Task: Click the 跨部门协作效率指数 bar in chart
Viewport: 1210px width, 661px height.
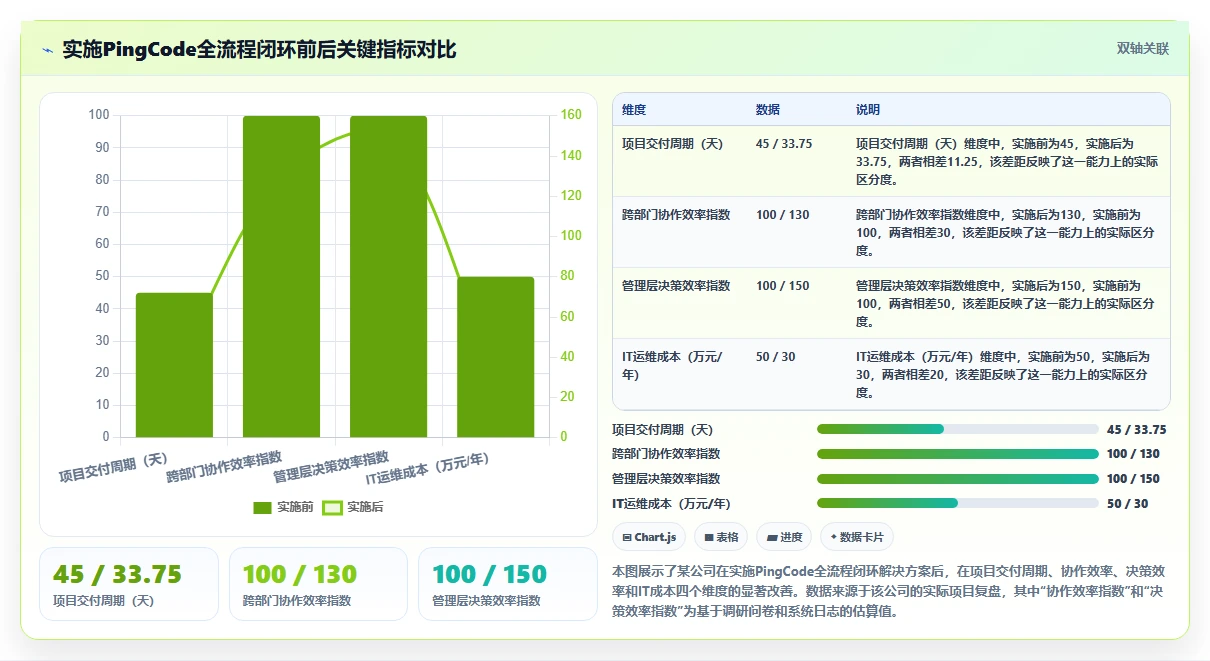Action: pyautogui.click(x=282, y=276)
